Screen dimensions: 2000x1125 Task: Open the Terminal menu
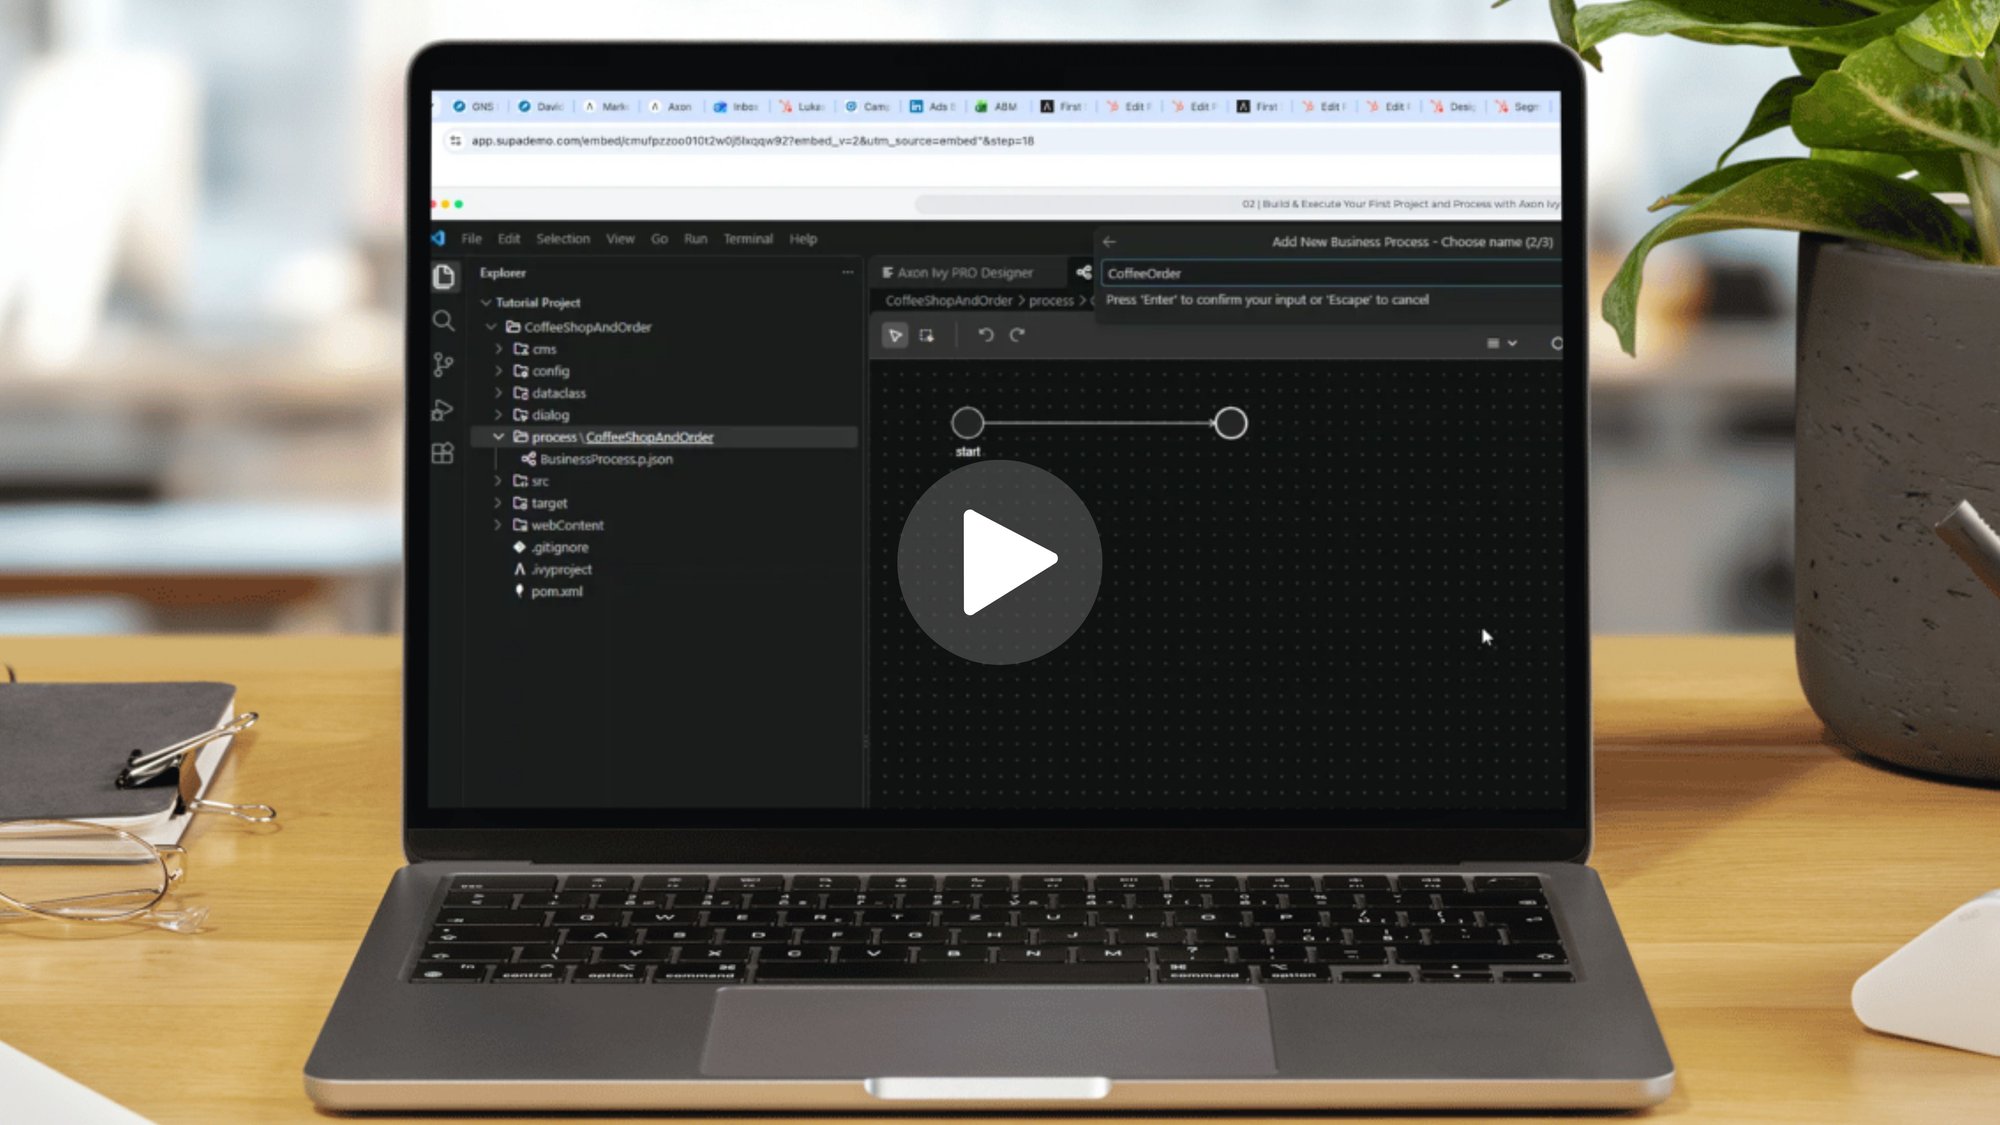point(748,239)
